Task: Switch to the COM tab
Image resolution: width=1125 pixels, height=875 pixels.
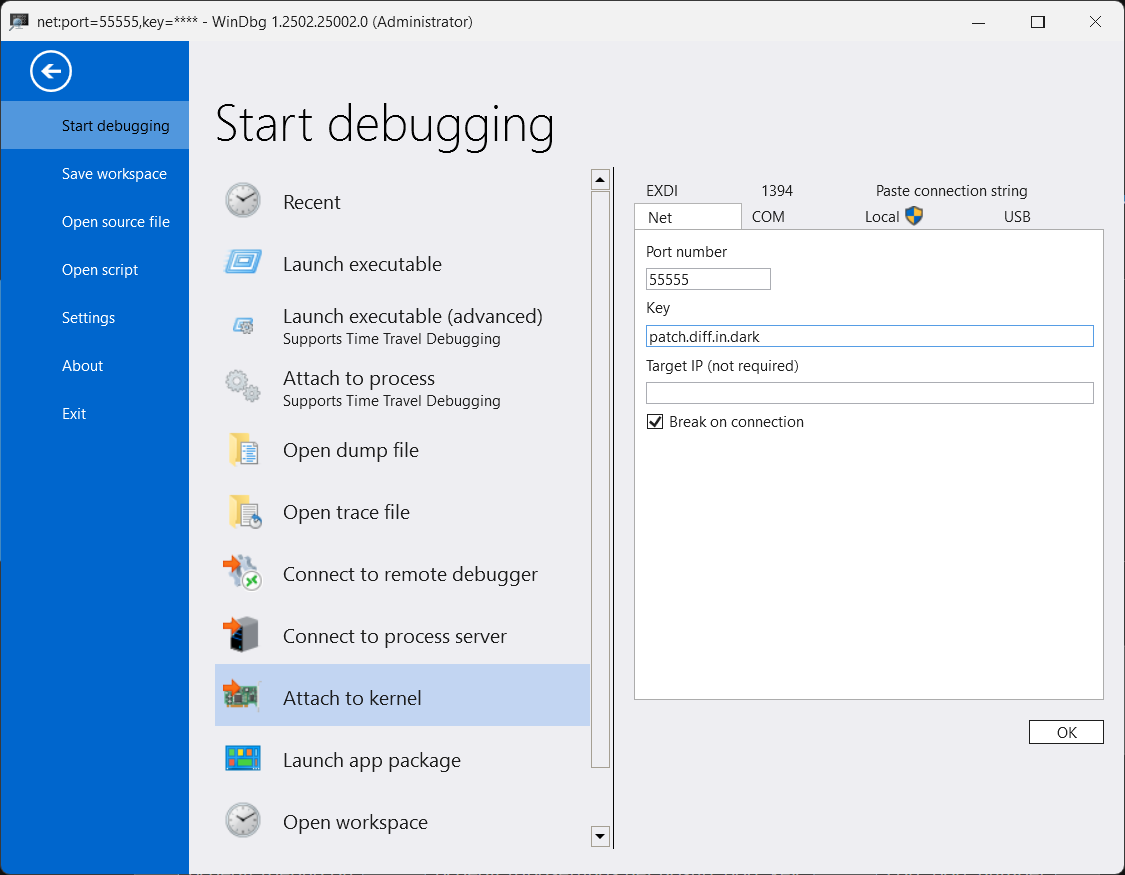Action: pos(768,217)
